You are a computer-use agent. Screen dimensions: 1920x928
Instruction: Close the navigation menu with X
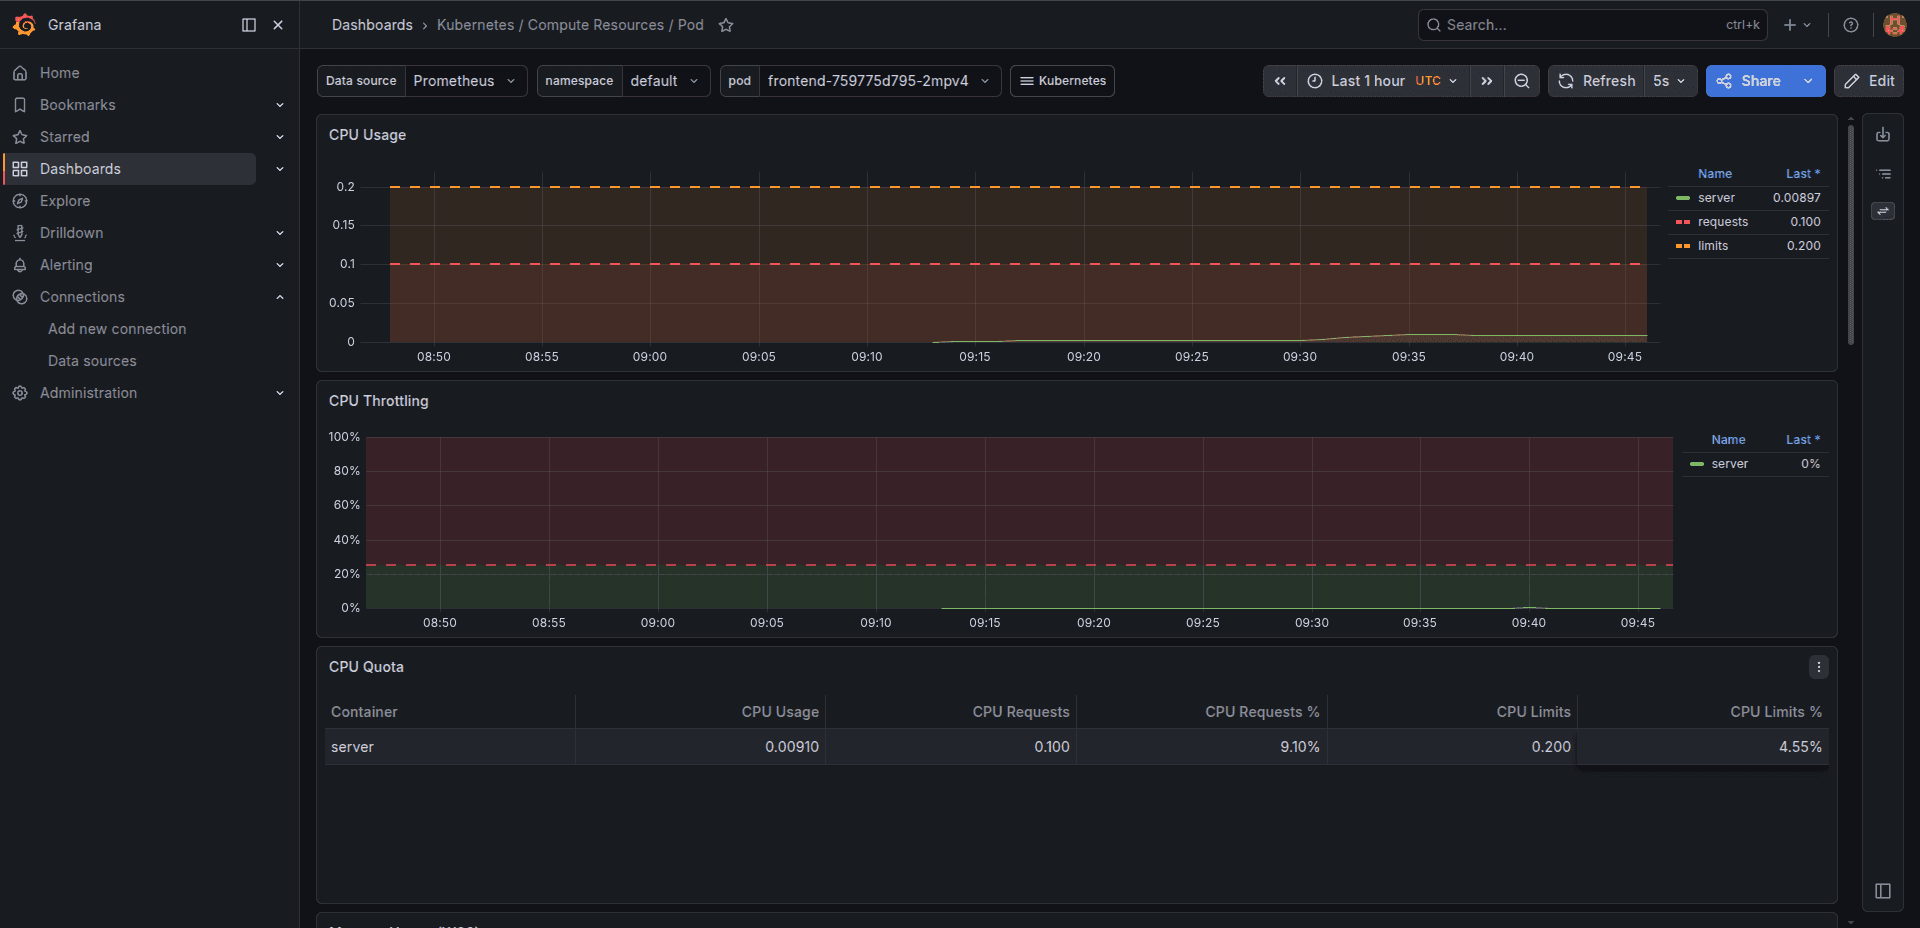click(278, 25)
